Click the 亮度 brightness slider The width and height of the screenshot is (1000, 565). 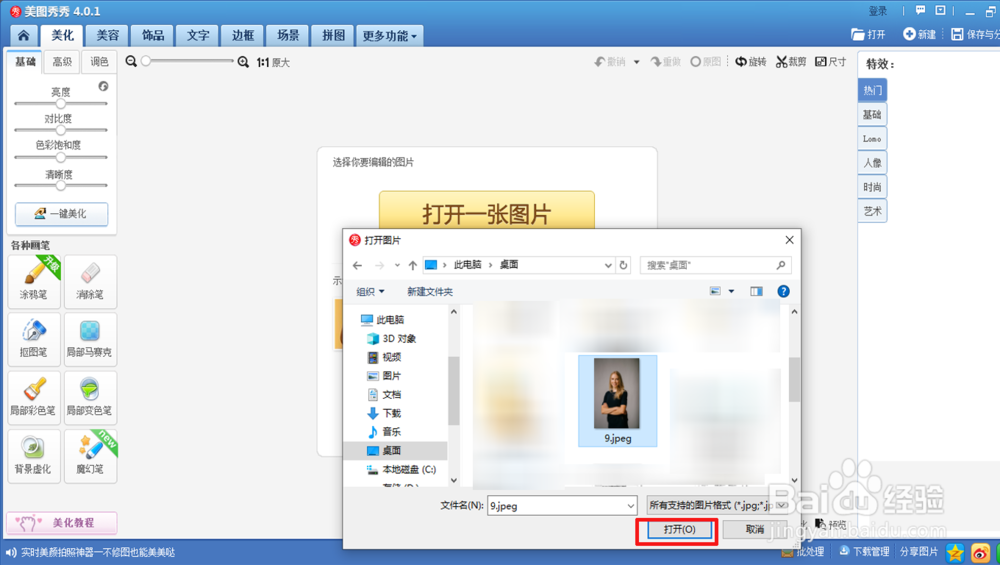(61, 103)
